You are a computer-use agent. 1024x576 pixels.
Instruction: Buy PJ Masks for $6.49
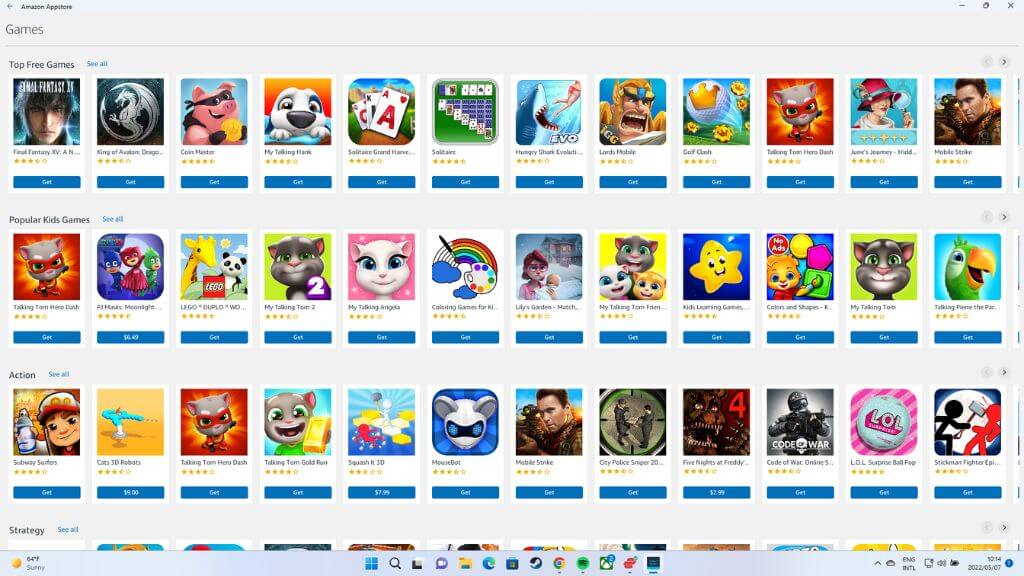pyautogui.click(x=130, y=338)
